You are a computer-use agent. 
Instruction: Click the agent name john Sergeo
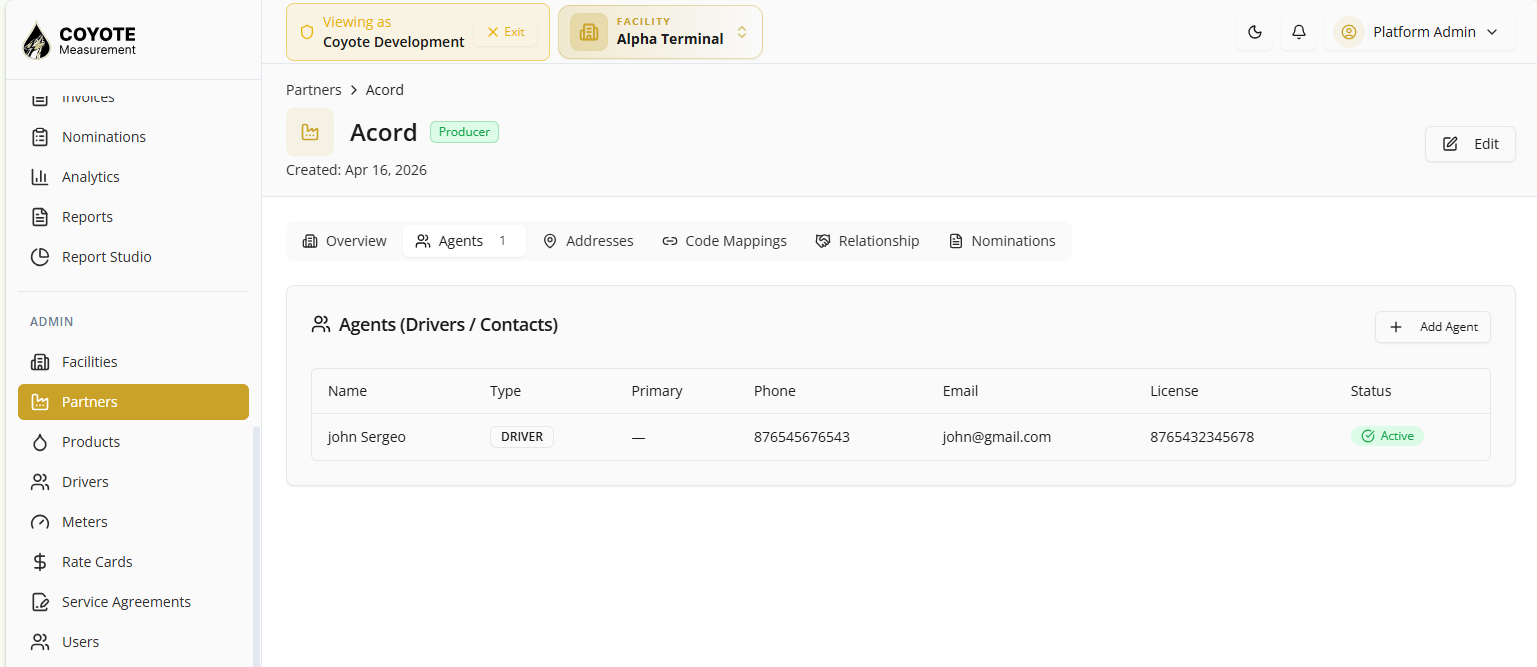(367, 437)
